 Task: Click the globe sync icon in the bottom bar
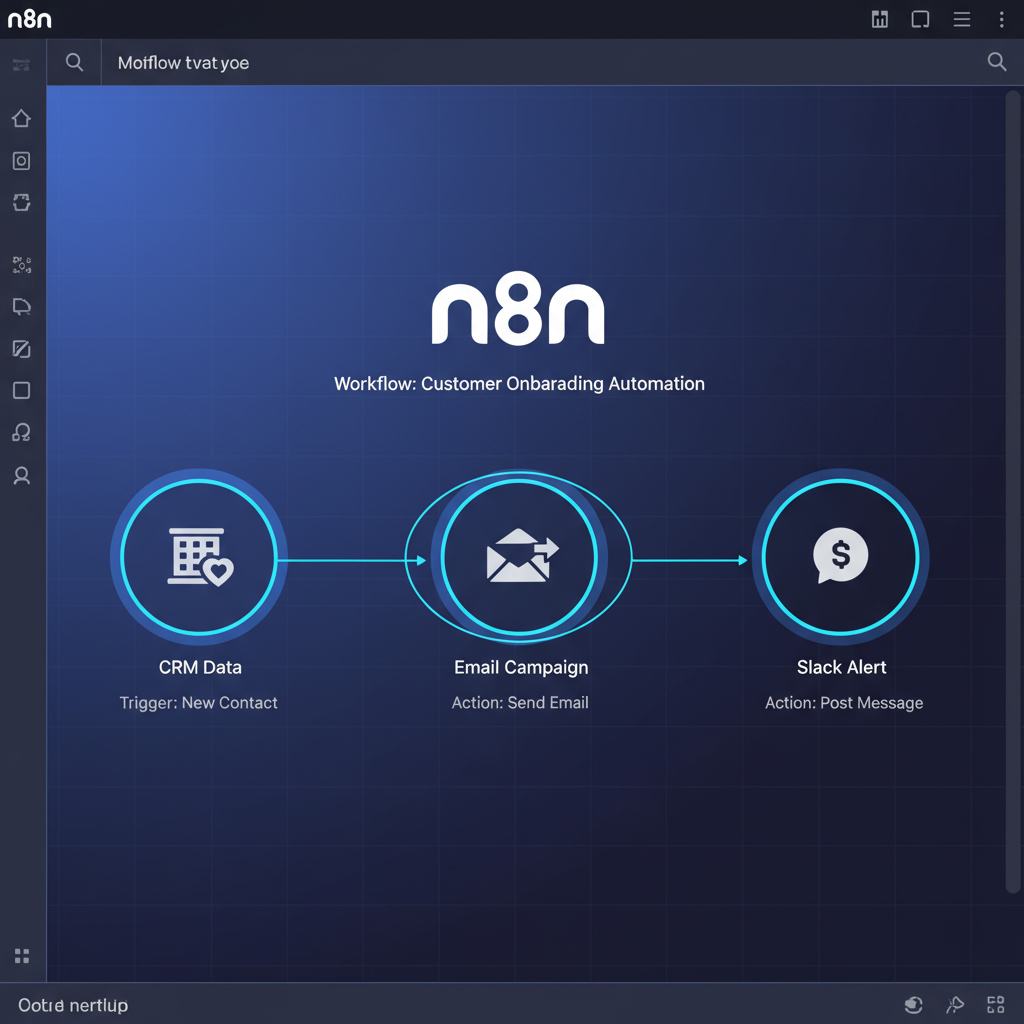(x=913, y=1004)
